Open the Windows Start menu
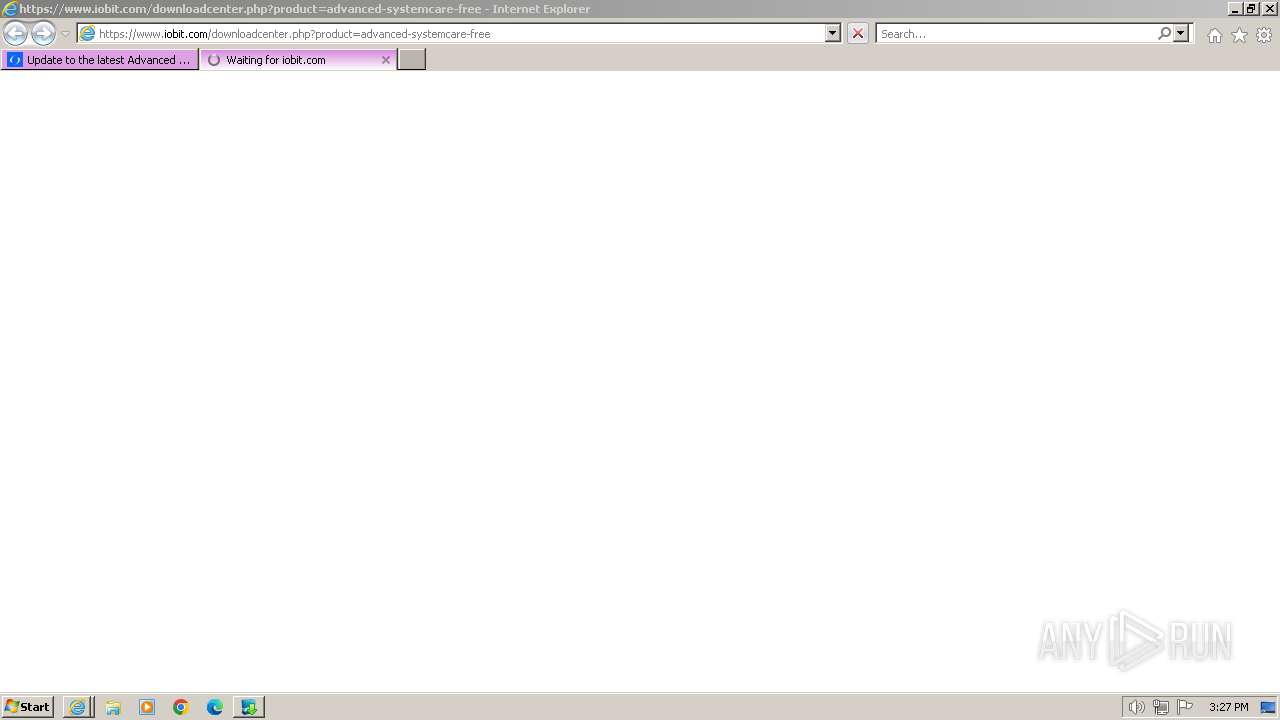 click(28, 707)
